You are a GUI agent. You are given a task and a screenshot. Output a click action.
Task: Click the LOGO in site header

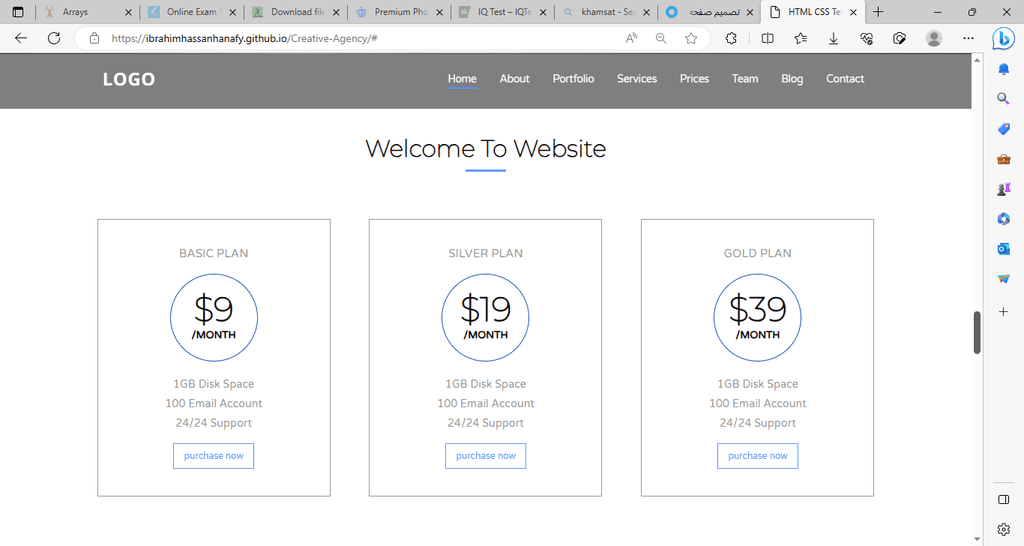coord(129,79)
